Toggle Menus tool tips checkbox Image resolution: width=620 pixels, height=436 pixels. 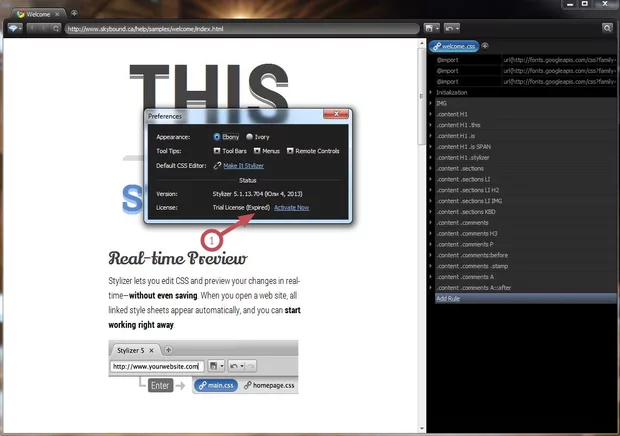pyautogui.click(x=257, y=151)
